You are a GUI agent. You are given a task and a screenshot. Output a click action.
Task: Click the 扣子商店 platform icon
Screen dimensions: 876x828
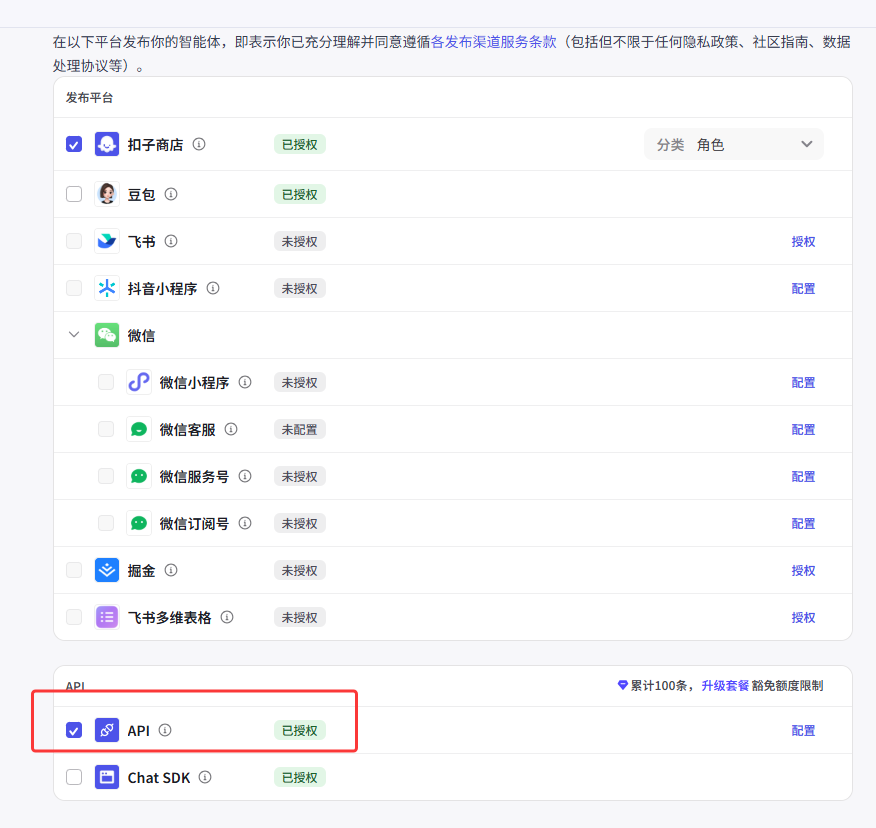pyautogui.click(x=107, y=144)
